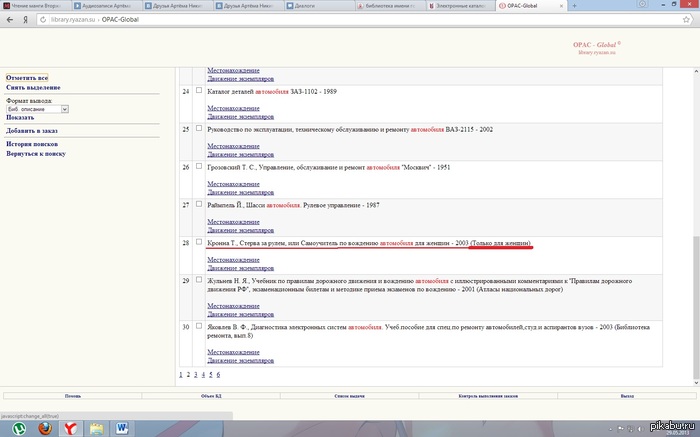Switch to Microsoft Word in taskbar

123,428
